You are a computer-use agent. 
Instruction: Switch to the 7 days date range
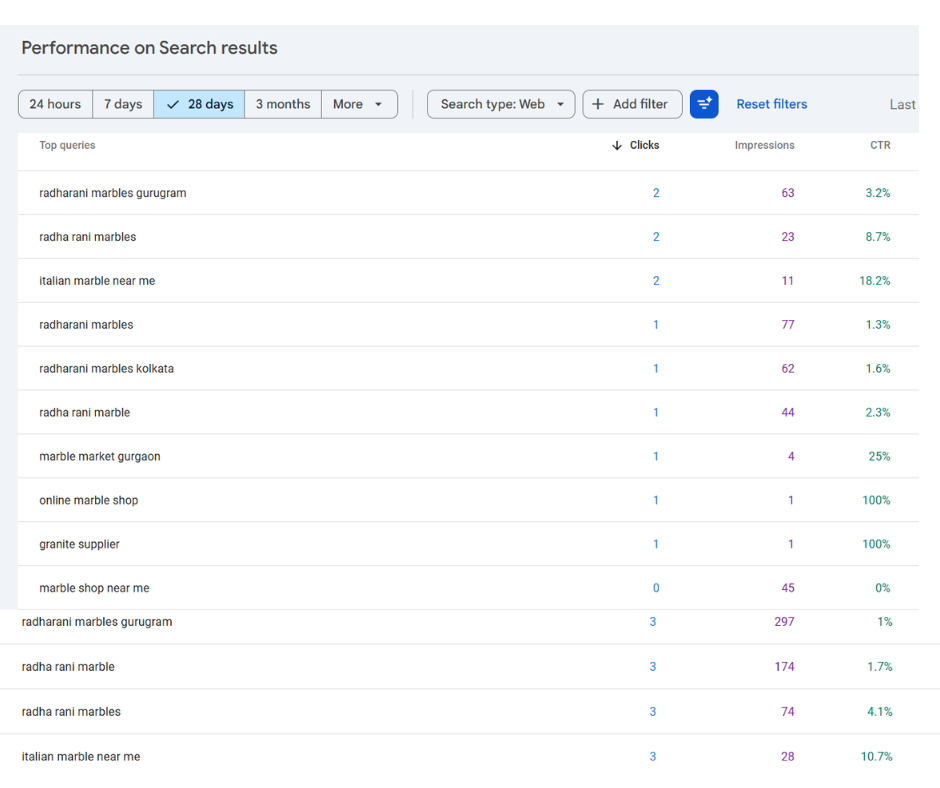(x=123, y=104)
